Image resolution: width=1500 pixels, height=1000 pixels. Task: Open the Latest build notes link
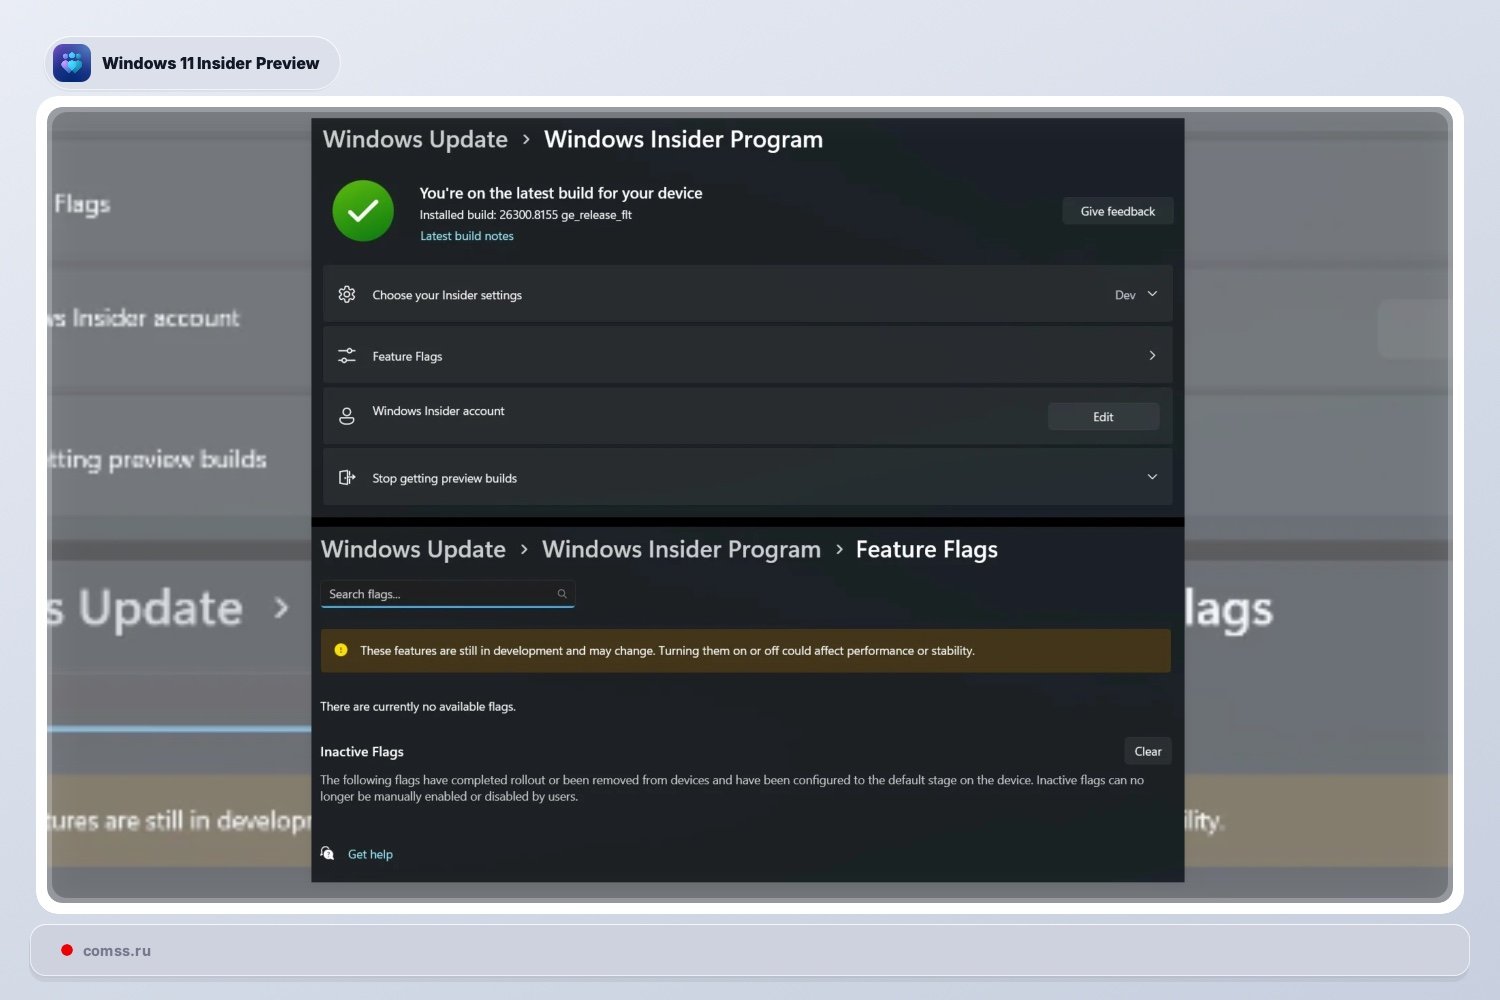click(467, 236)
